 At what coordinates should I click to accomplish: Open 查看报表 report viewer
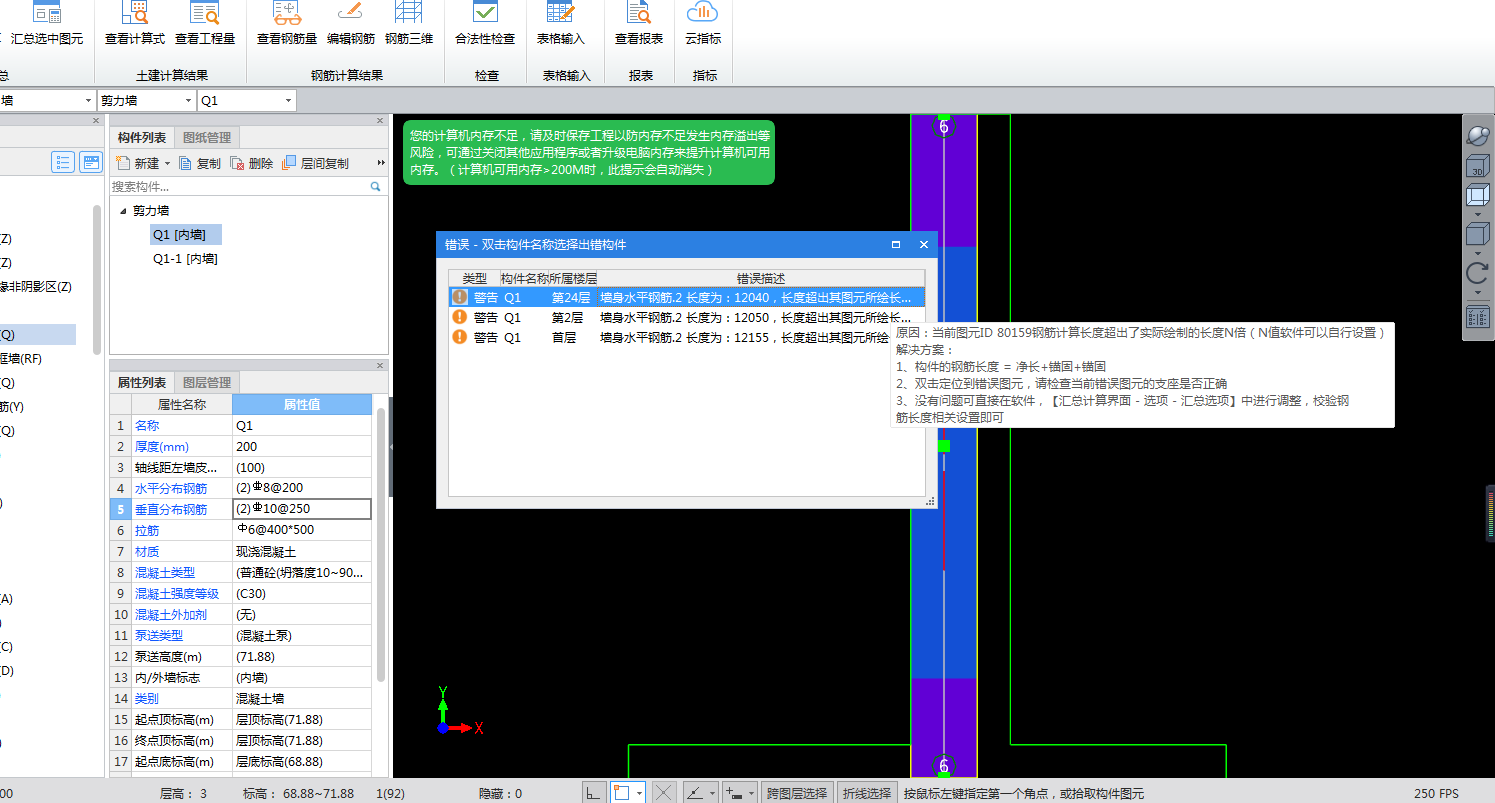pos(639,25)
